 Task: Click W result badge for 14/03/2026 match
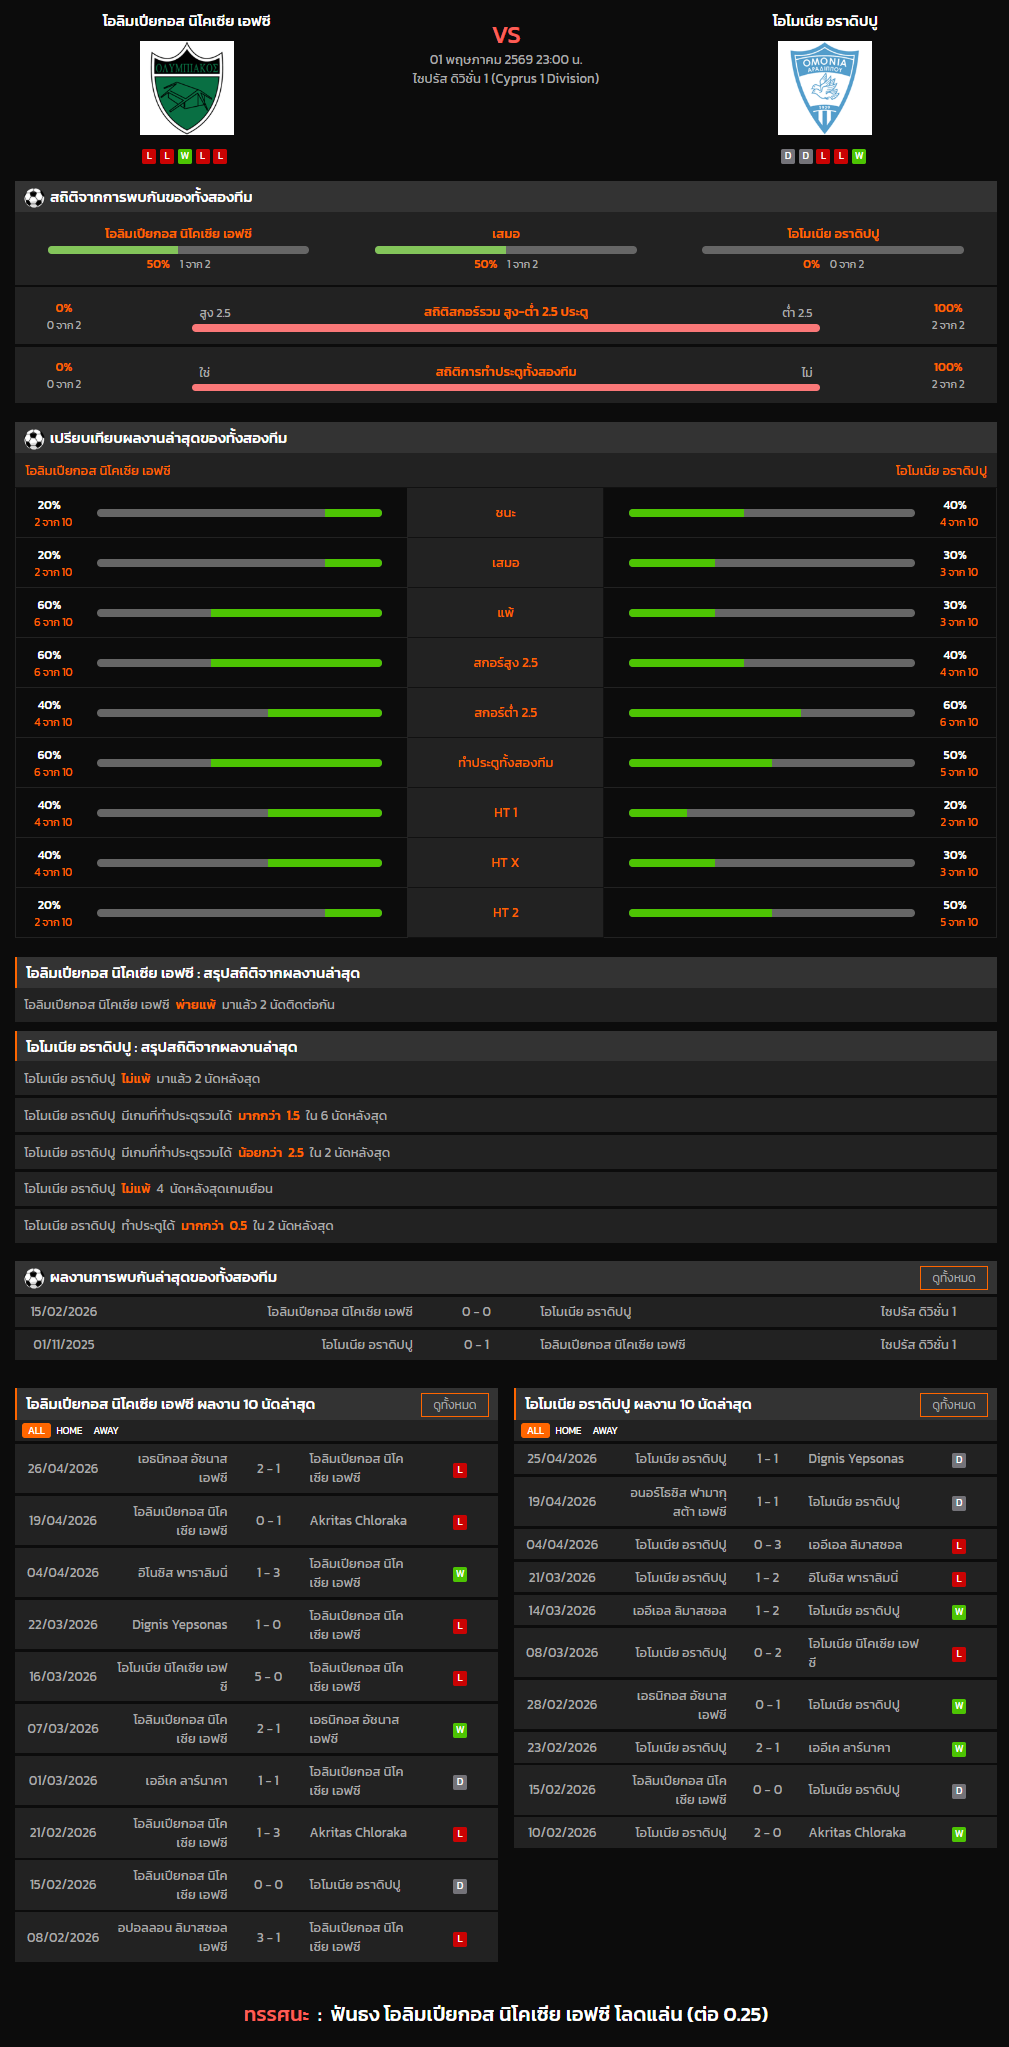tap(959, 1612)
